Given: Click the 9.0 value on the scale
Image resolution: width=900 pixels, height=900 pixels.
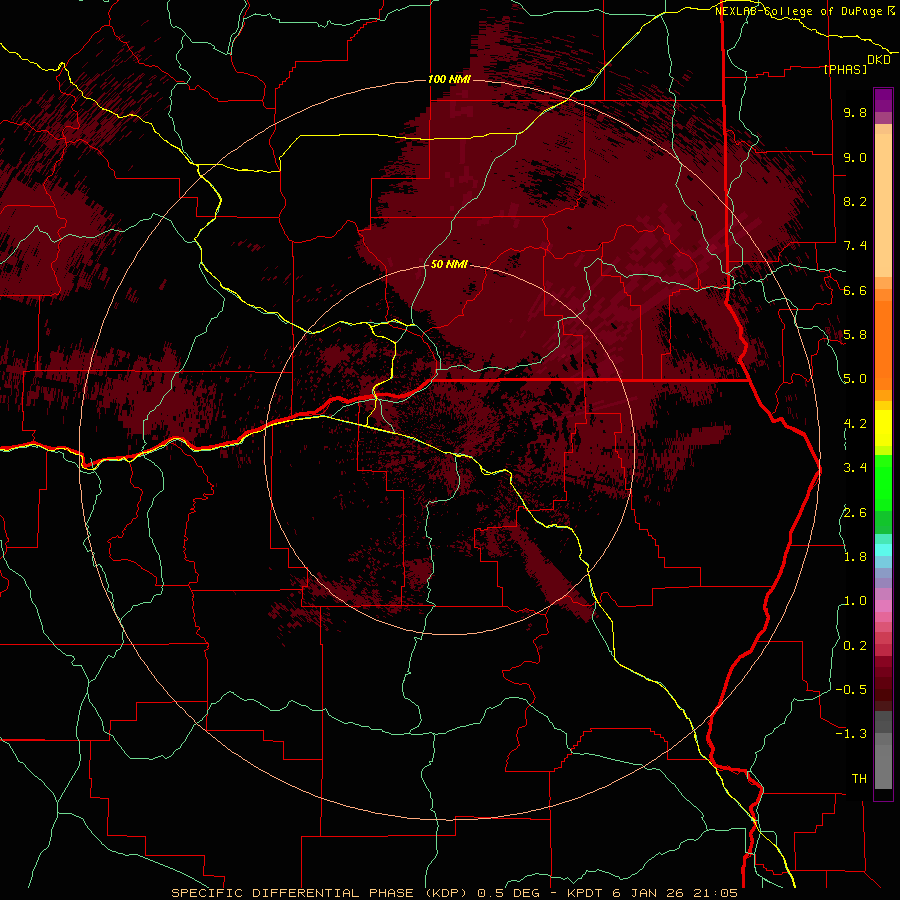Looking at the screenshot, I should [x=855, y=157].
